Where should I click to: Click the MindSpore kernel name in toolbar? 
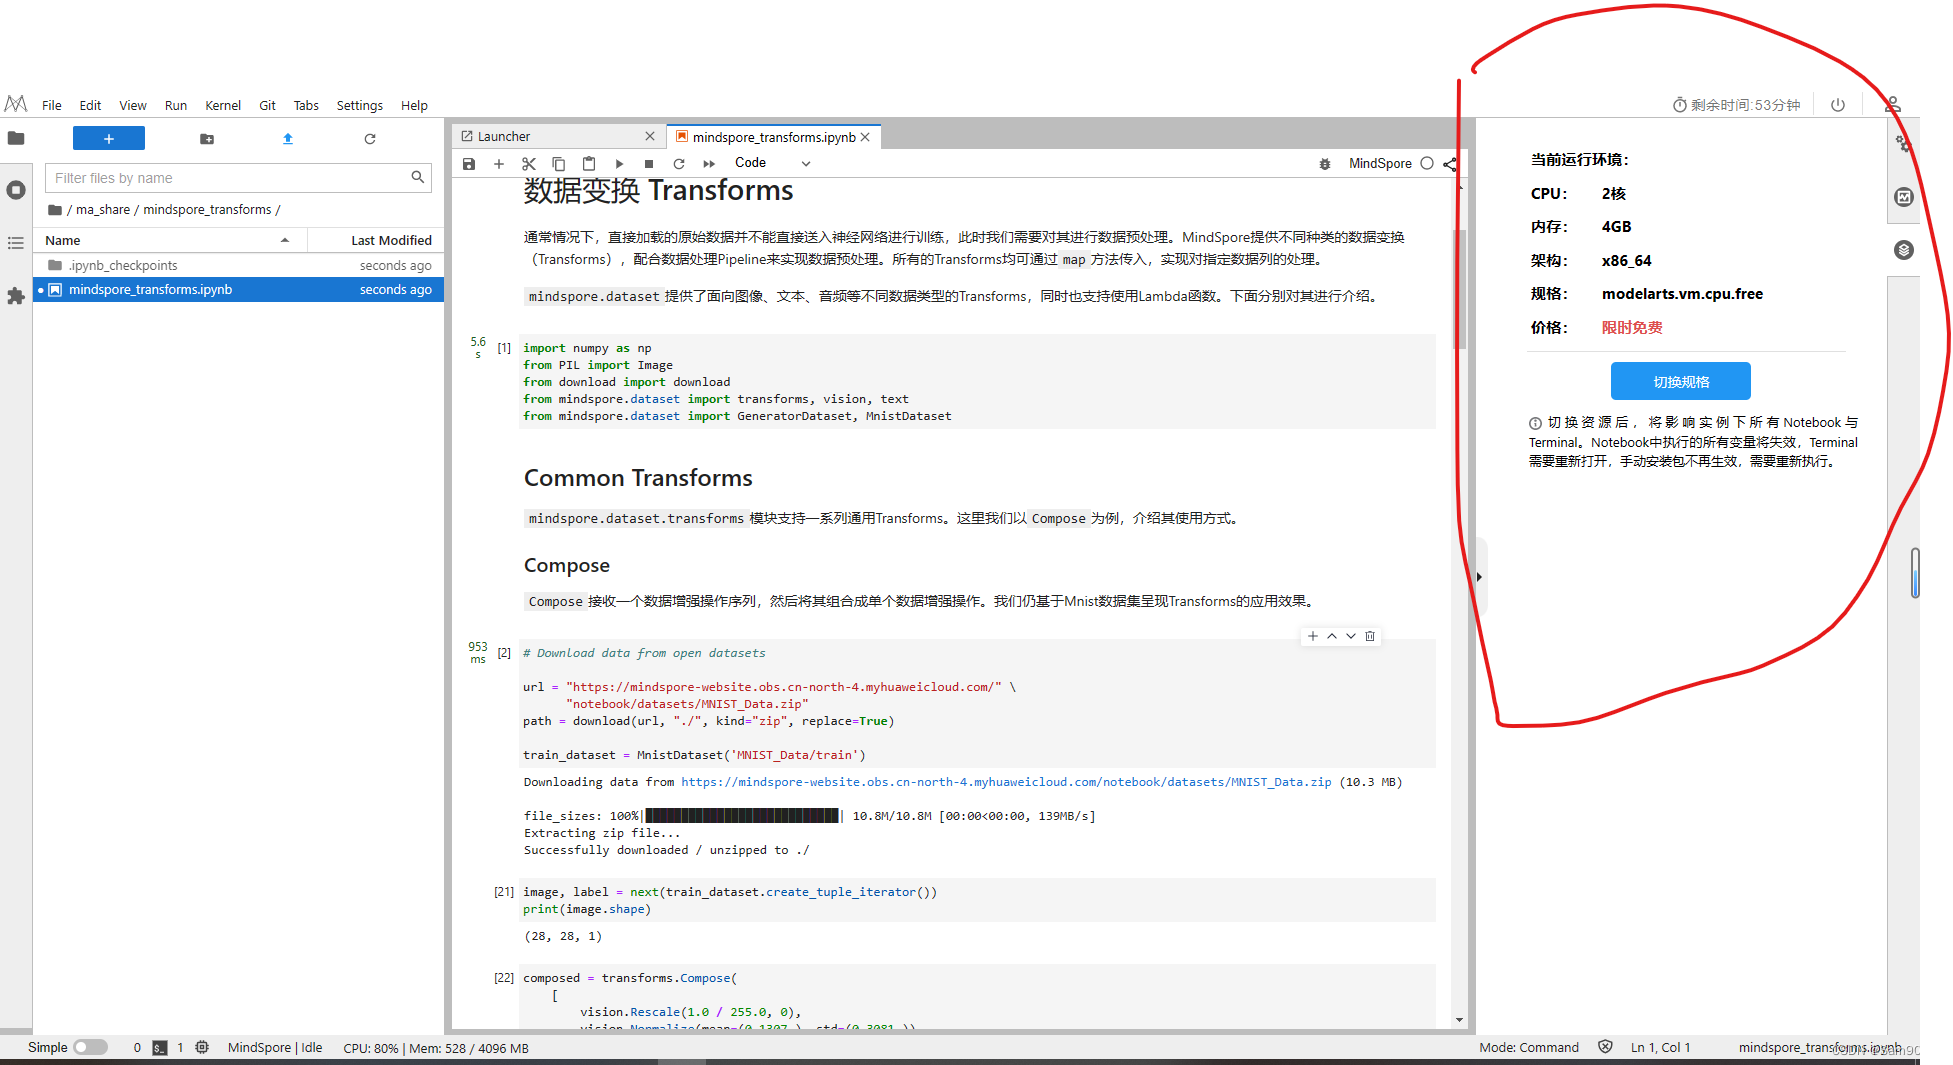[x=1380, y=164]
